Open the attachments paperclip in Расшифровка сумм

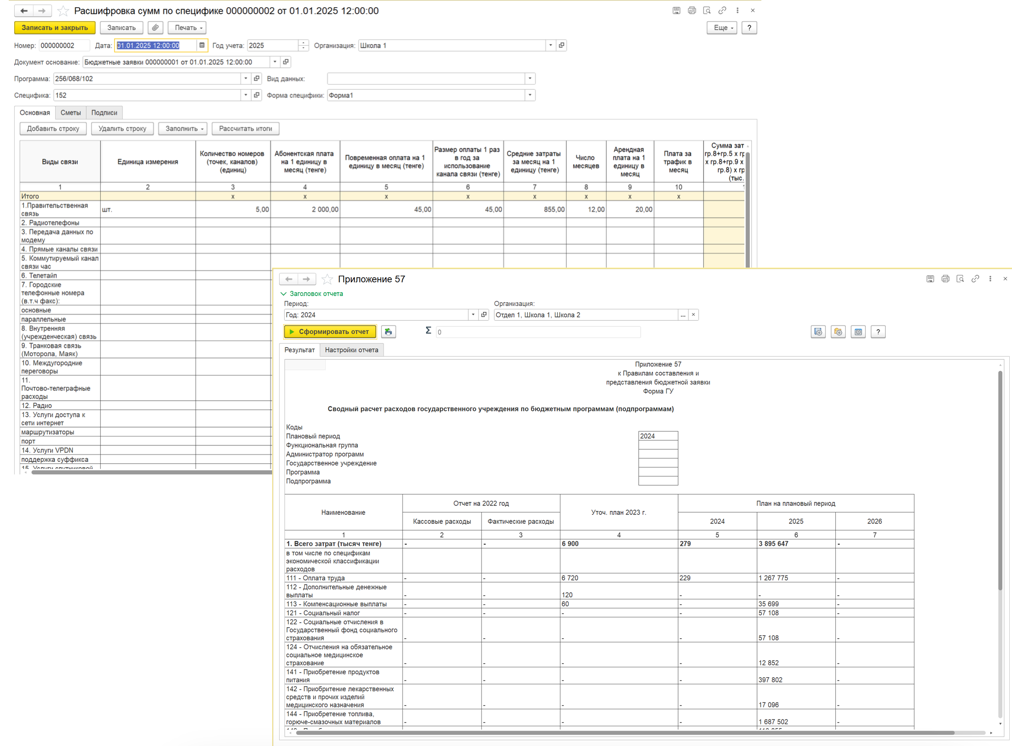[155, 28]
